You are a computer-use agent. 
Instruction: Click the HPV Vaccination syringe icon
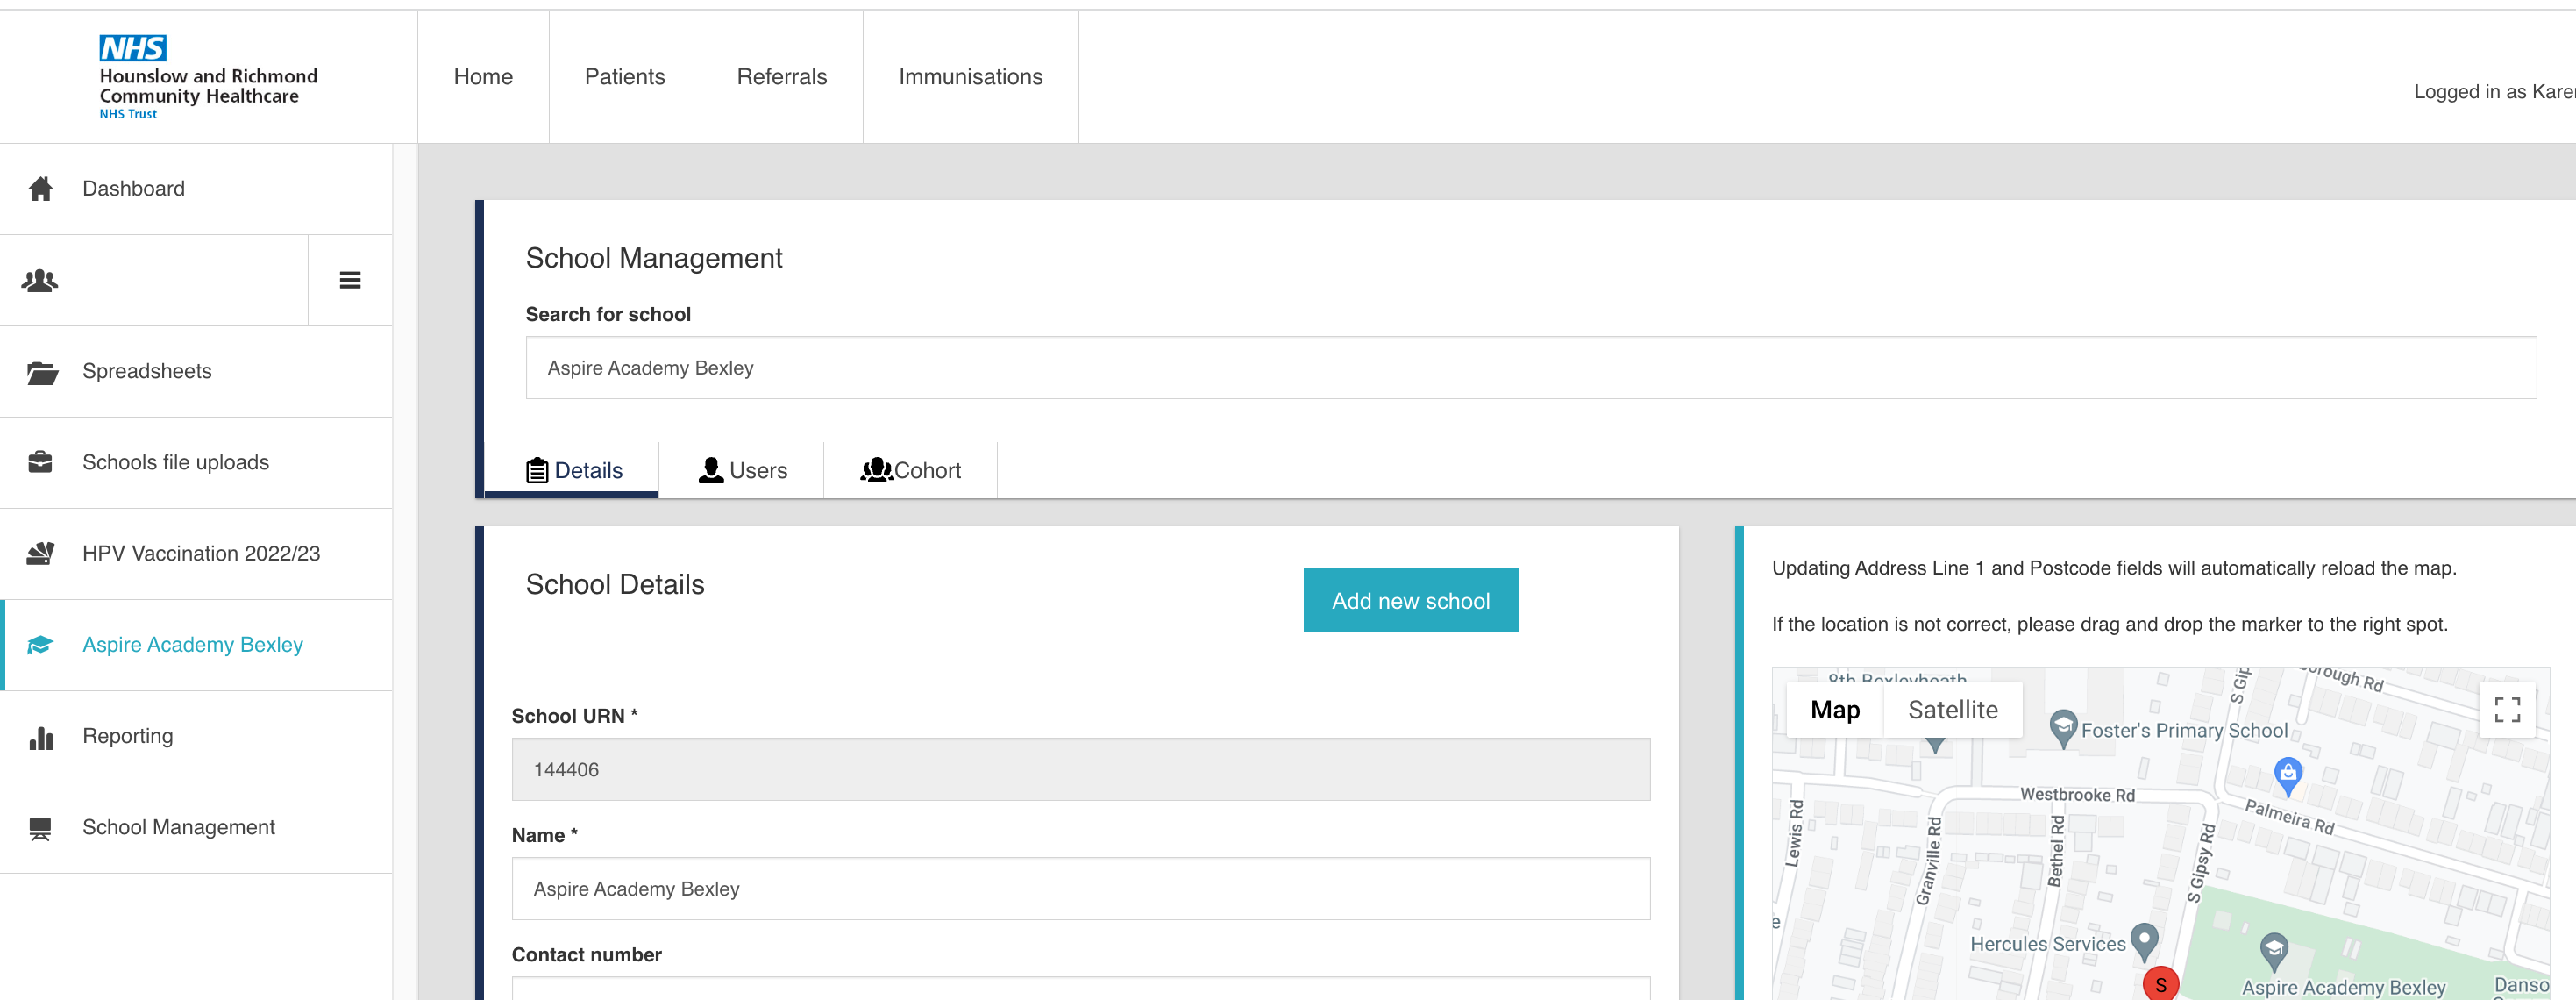click(x=40, y=554)
